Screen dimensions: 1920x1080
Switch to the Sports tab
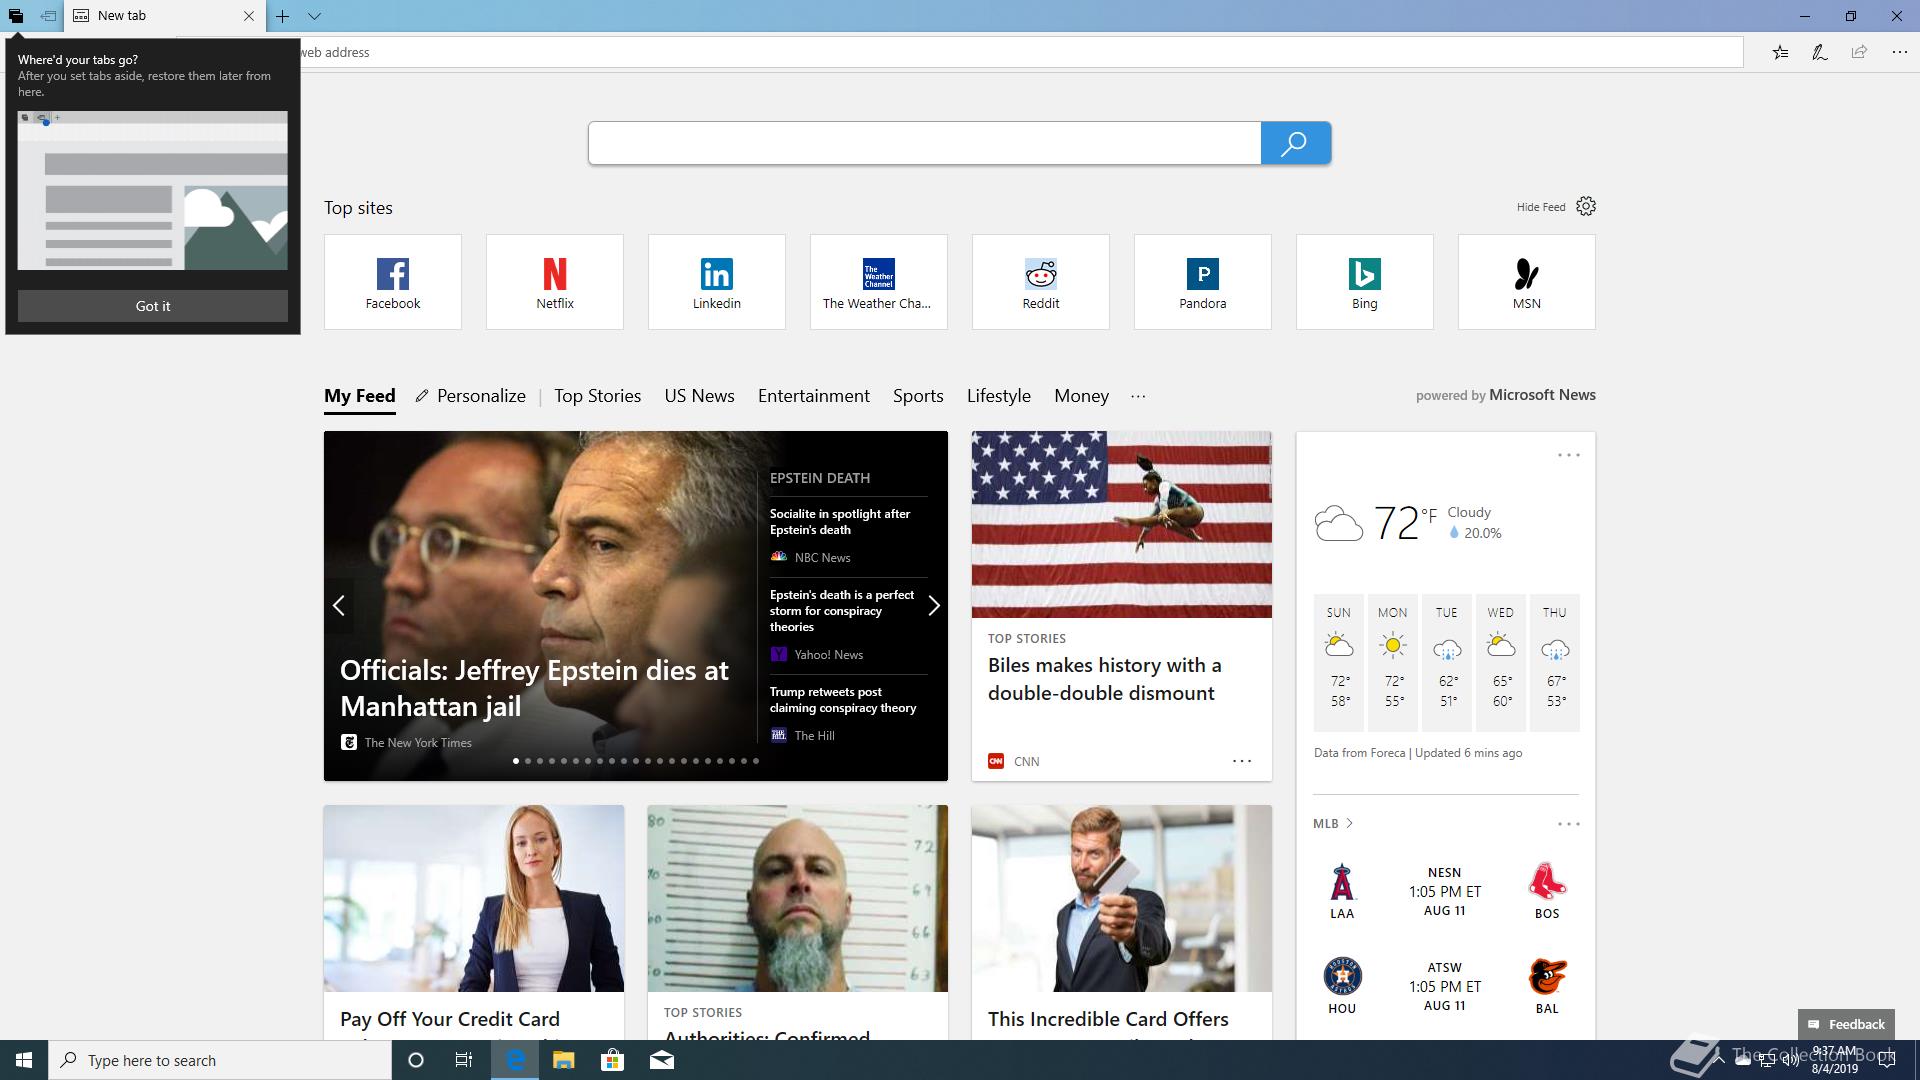click(x=918, y=396)
